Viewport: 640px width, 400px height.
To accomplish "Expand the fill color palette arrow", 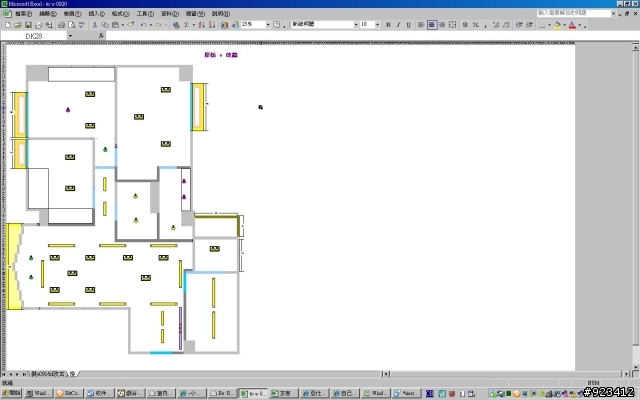I will point(564,25).
